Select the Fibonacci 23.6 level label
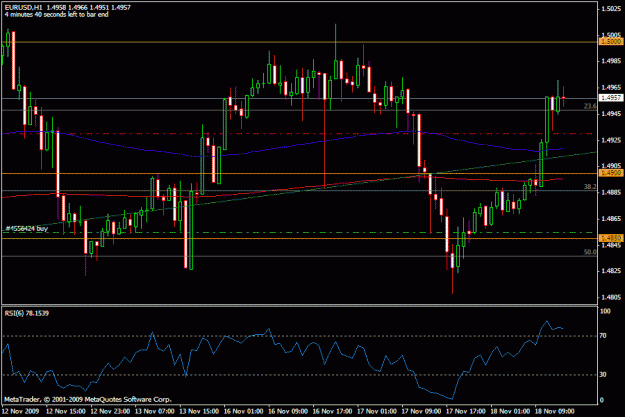 coord(590,106)
